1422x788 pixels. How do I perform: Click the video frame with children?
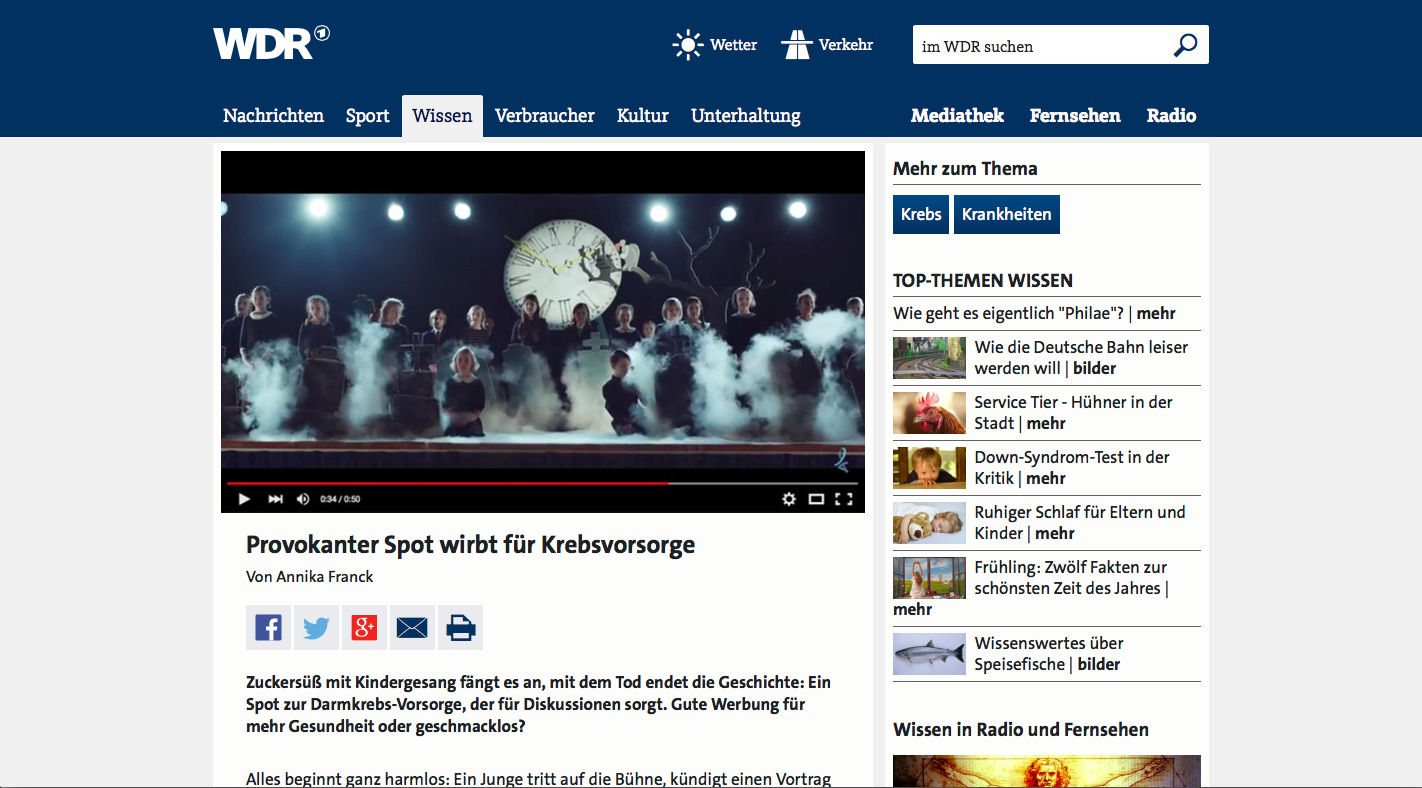click(x=542, y=330)
